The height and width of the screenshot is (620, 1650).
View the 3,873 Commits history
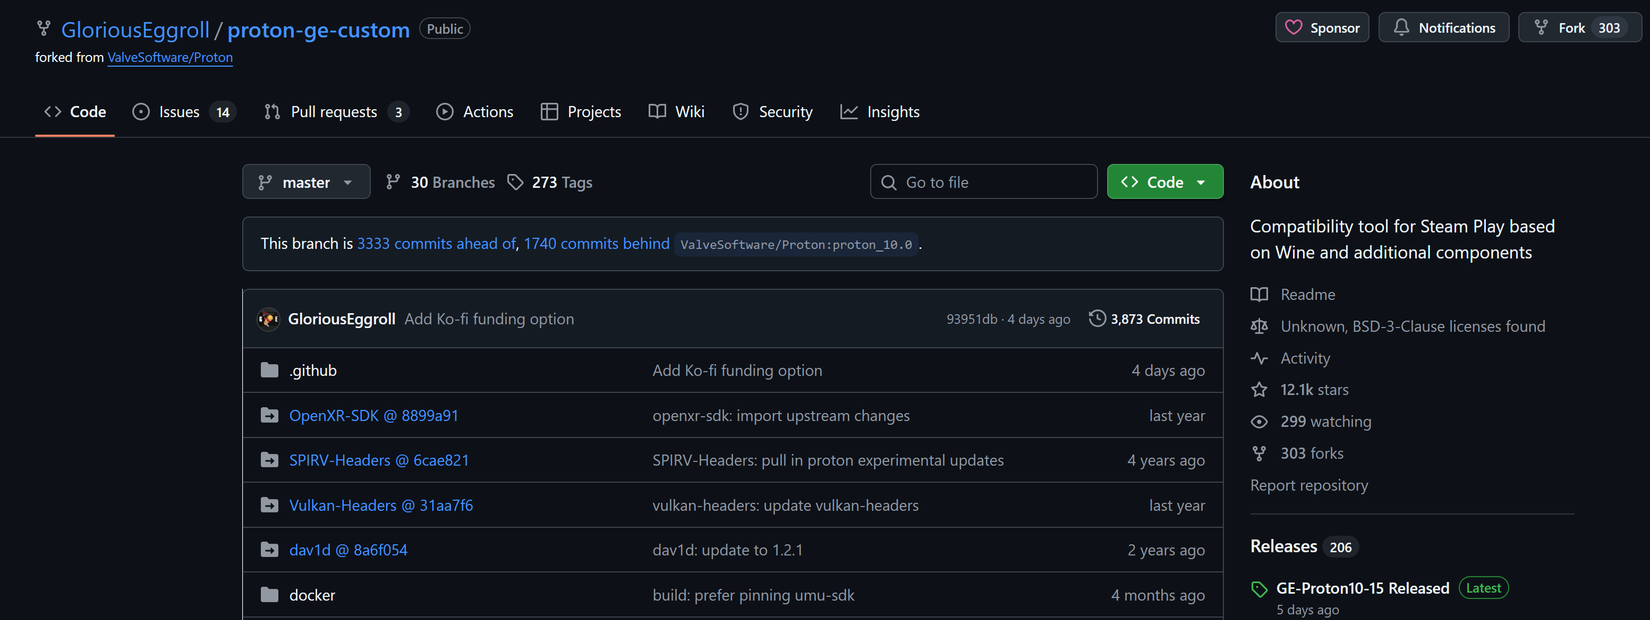point(1144,319)
